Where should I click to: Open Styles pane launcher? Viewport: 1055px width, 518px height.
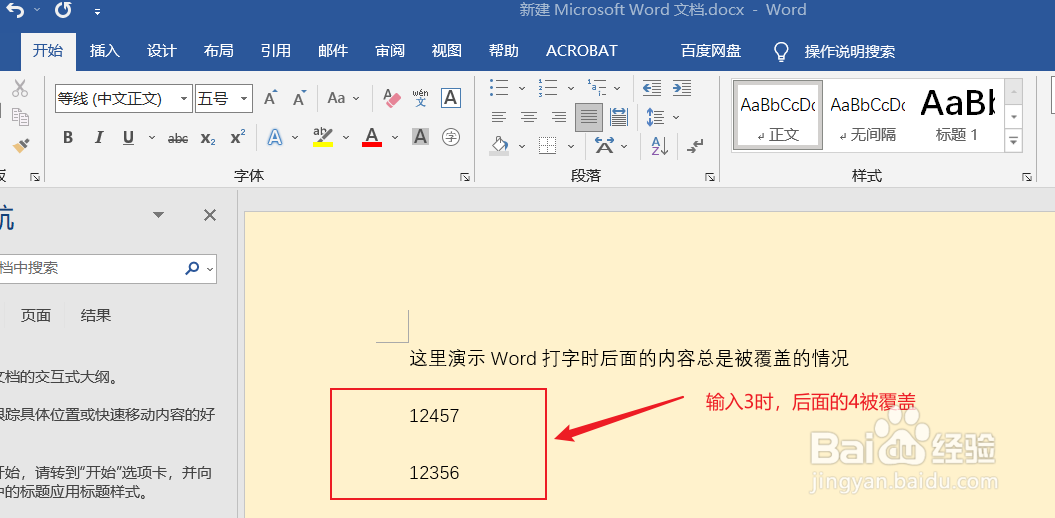pos(1027,177)
